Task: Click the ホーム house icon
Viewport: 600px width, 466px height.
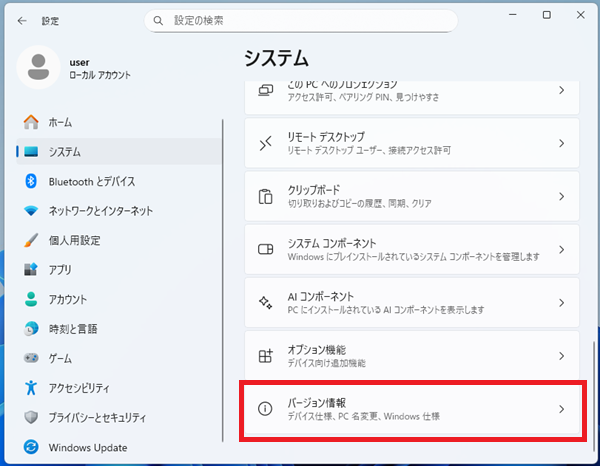Action: point(31,122)
